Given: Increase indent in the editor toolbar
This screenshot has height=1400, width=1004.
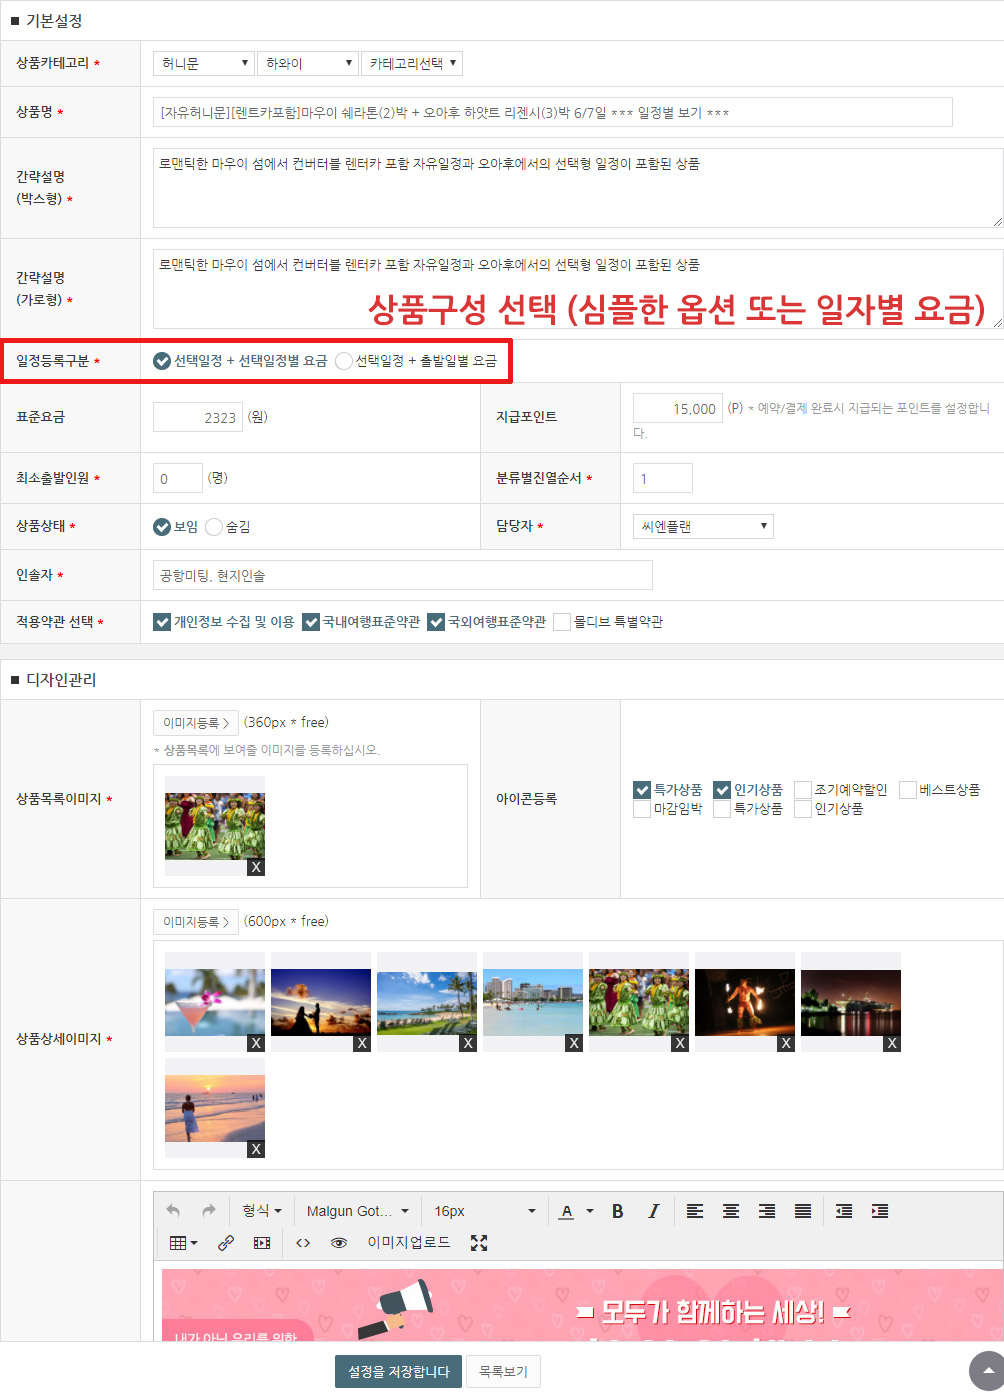Looking at the screenshot, I should (880, 1211).
